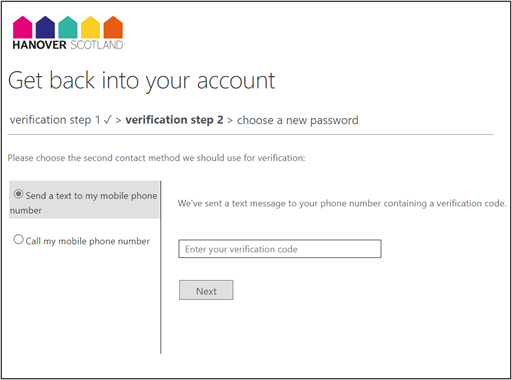Image resolution: width=512 pixels, height=380 pixels.
Task: Click the orange house logo icon
Action: point(113,27)
